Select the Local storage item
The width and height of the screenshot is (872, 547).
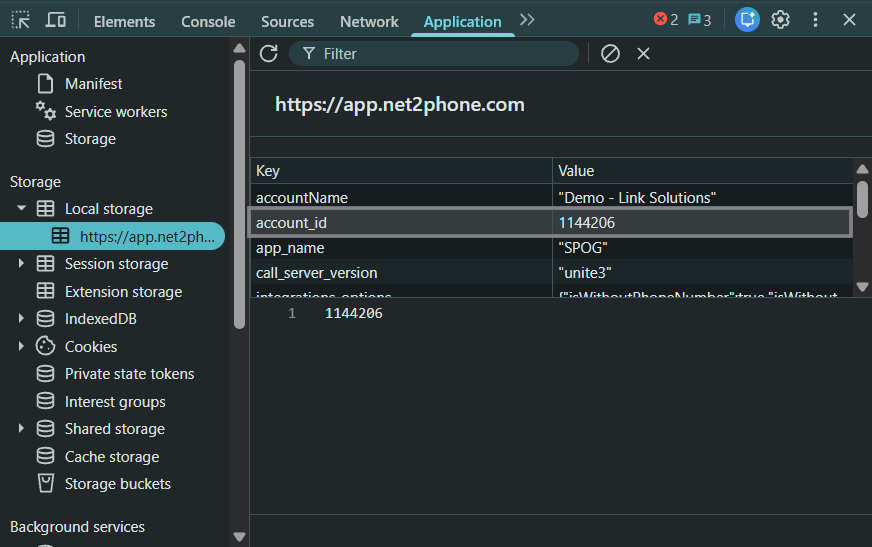[109, 208]
